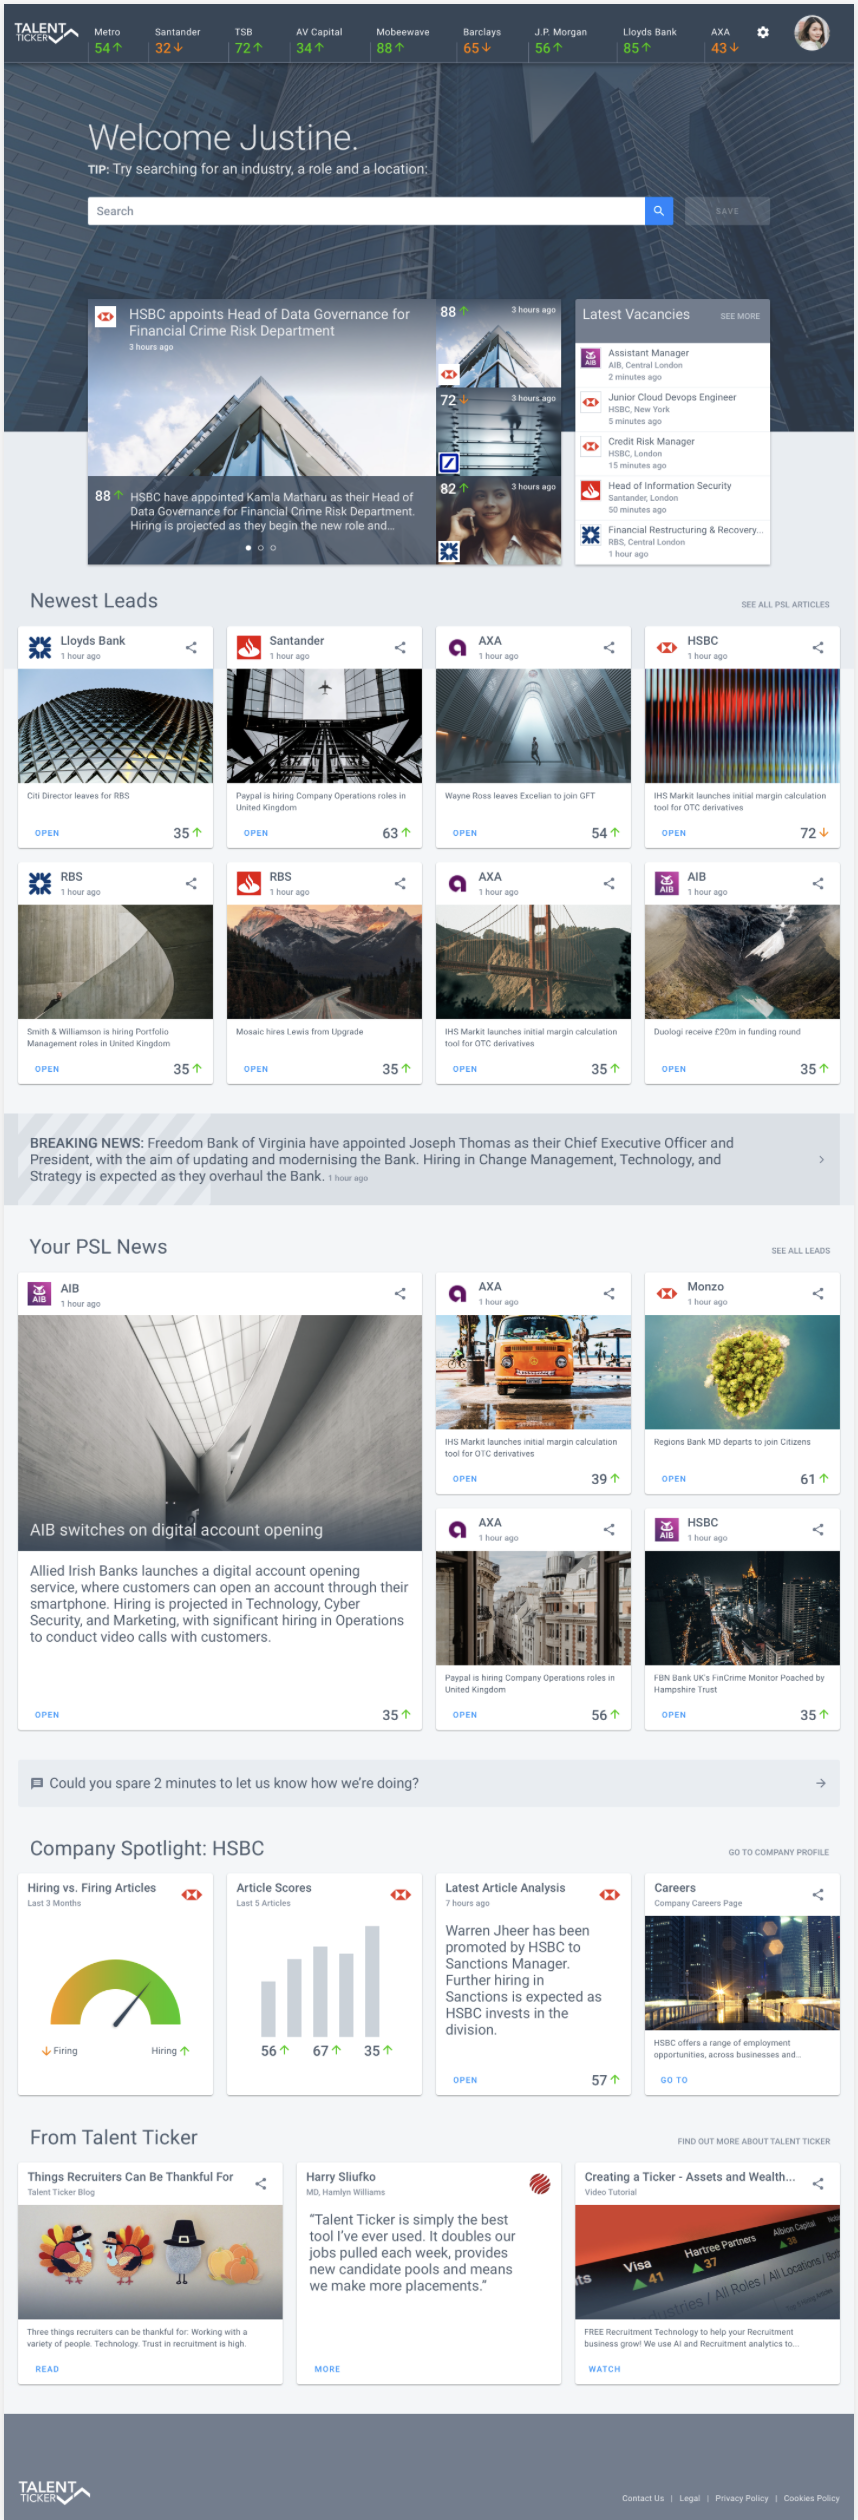Click the Hiring vs. Firing gauge
This screenshot has height=2520, width=858.
click(x=116, y=1993)
